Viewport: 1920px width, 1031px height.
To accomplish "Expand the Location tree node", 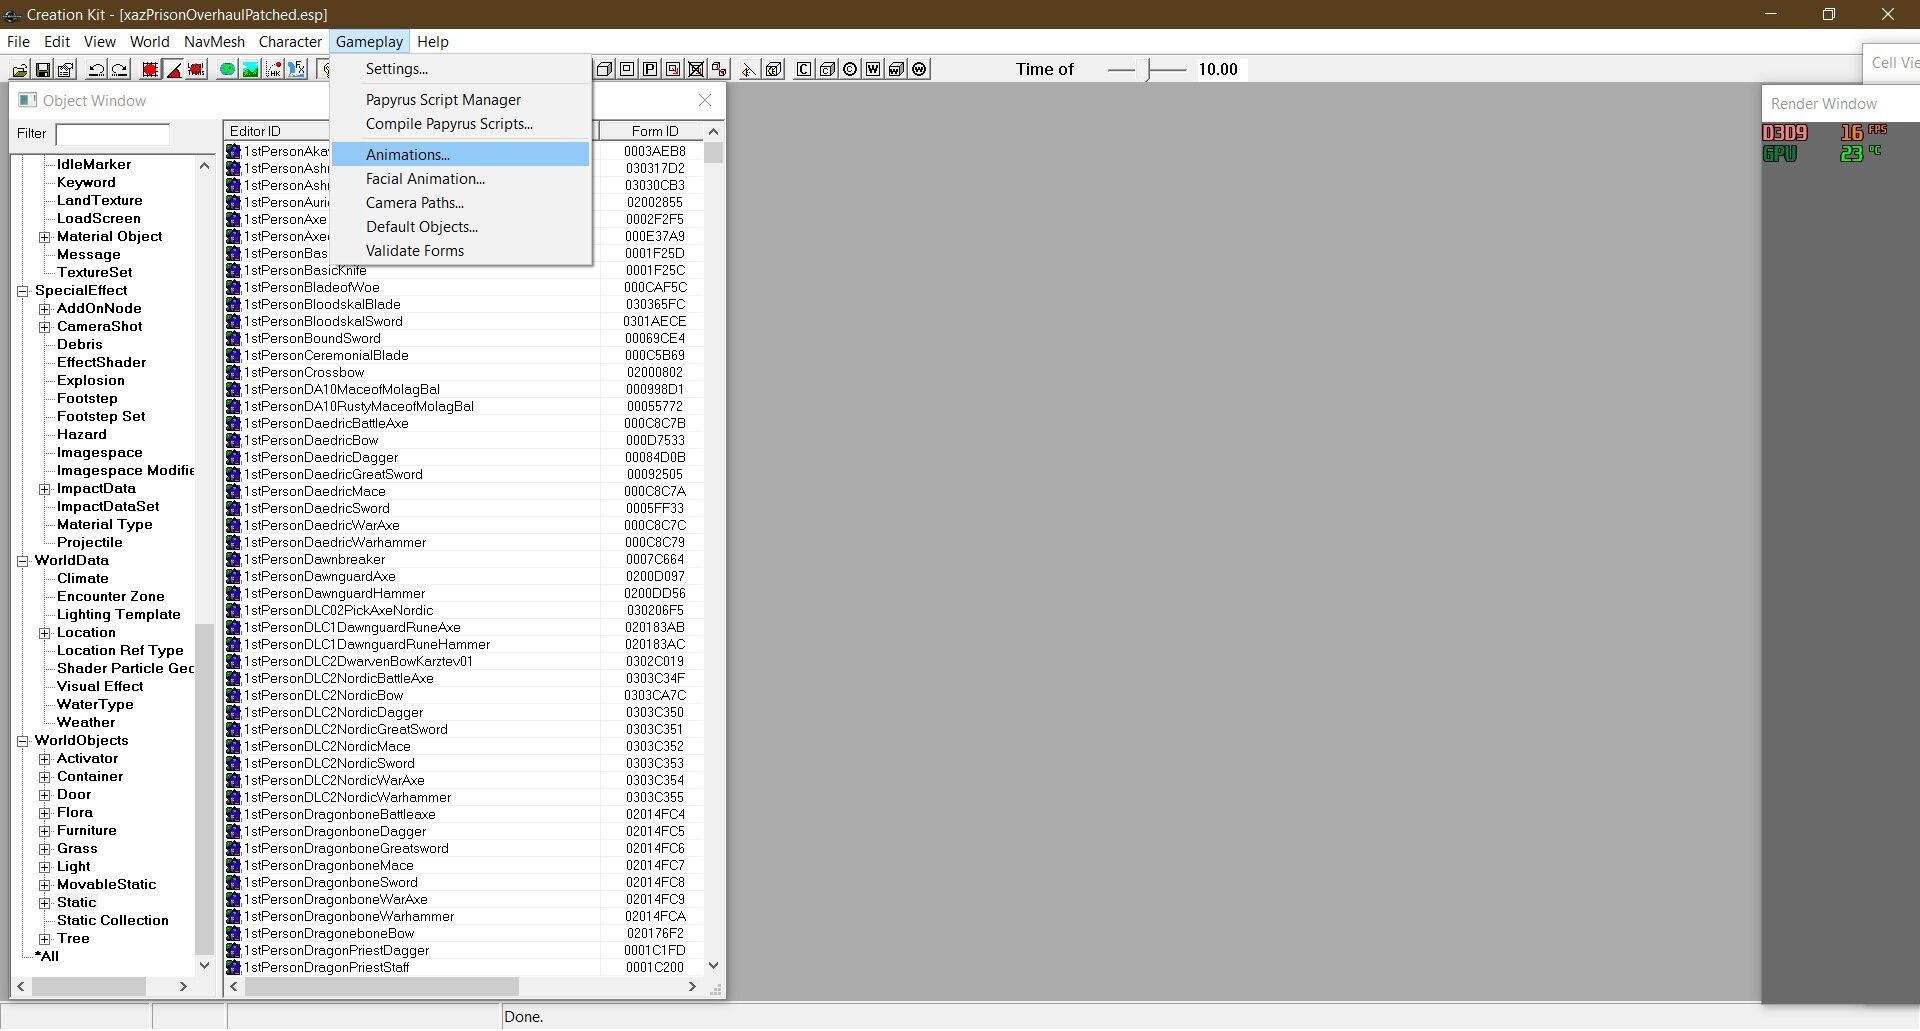I will 44,633.
